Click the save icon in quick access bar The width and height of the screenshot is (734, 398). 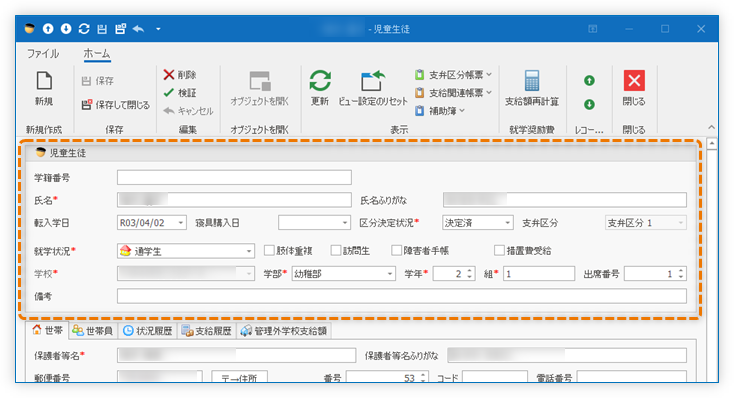tap(102, 29)
